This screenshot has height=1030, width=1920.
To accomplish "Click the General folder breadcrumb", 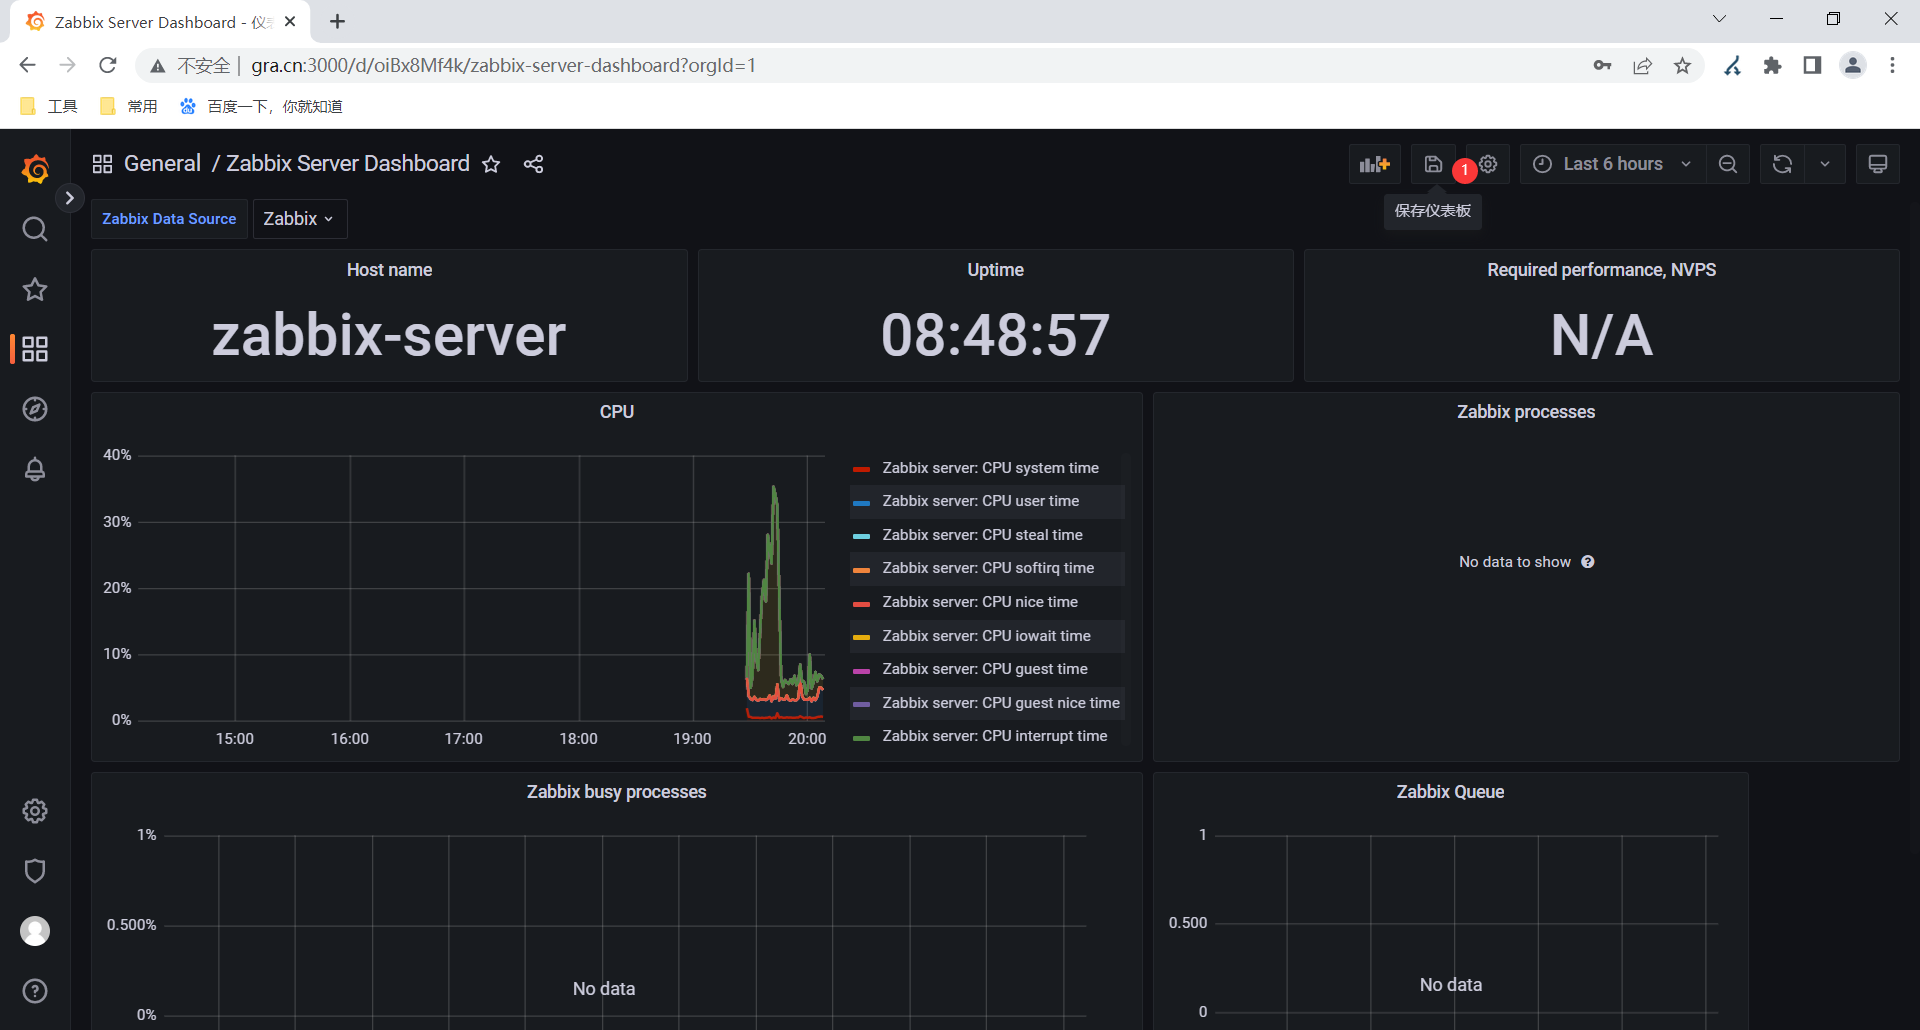I will (162, 164).
